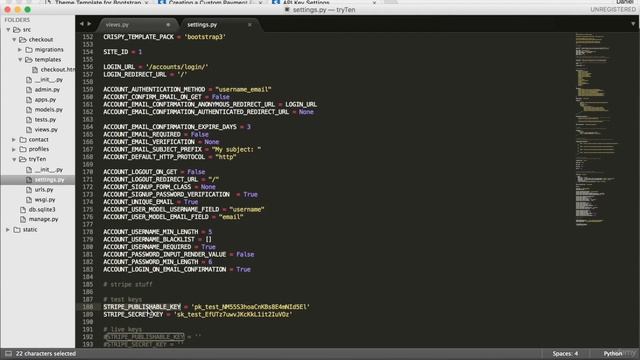Click file icon next to admin.py
Image resolution: width=640 pixels, height=360 pixels.
coord(29,90)
